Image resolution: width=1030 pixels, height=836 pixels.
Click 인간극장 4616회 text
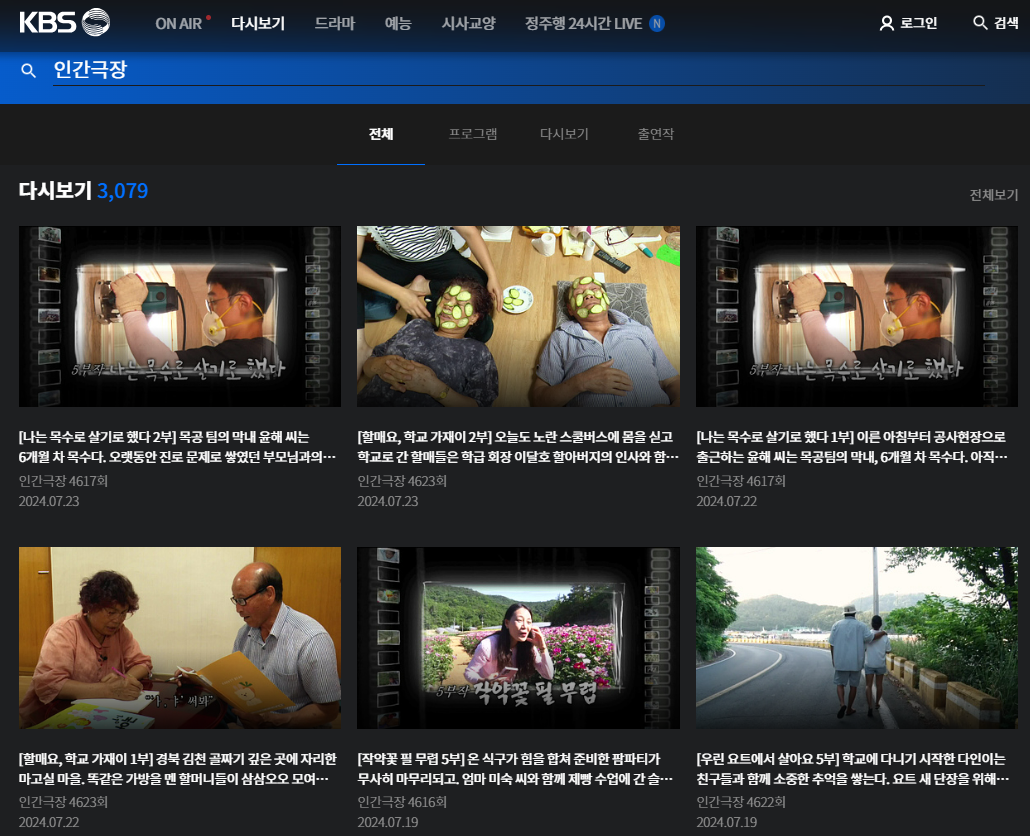click(402, 803)
